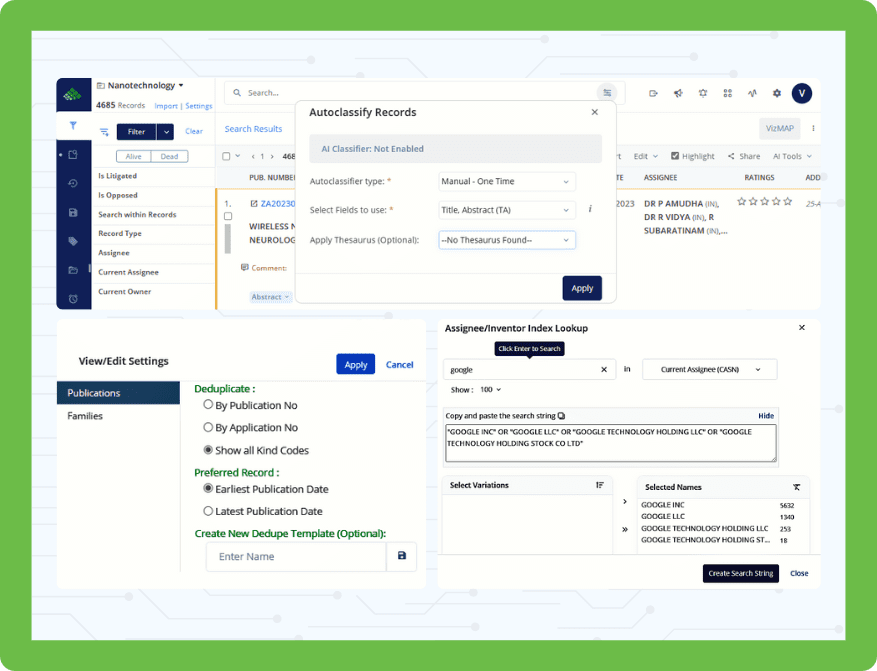Screen dimensions: 877x671
Task: Click Apply in Autoclassify Records dialog
Action: (x=582, y=289)
